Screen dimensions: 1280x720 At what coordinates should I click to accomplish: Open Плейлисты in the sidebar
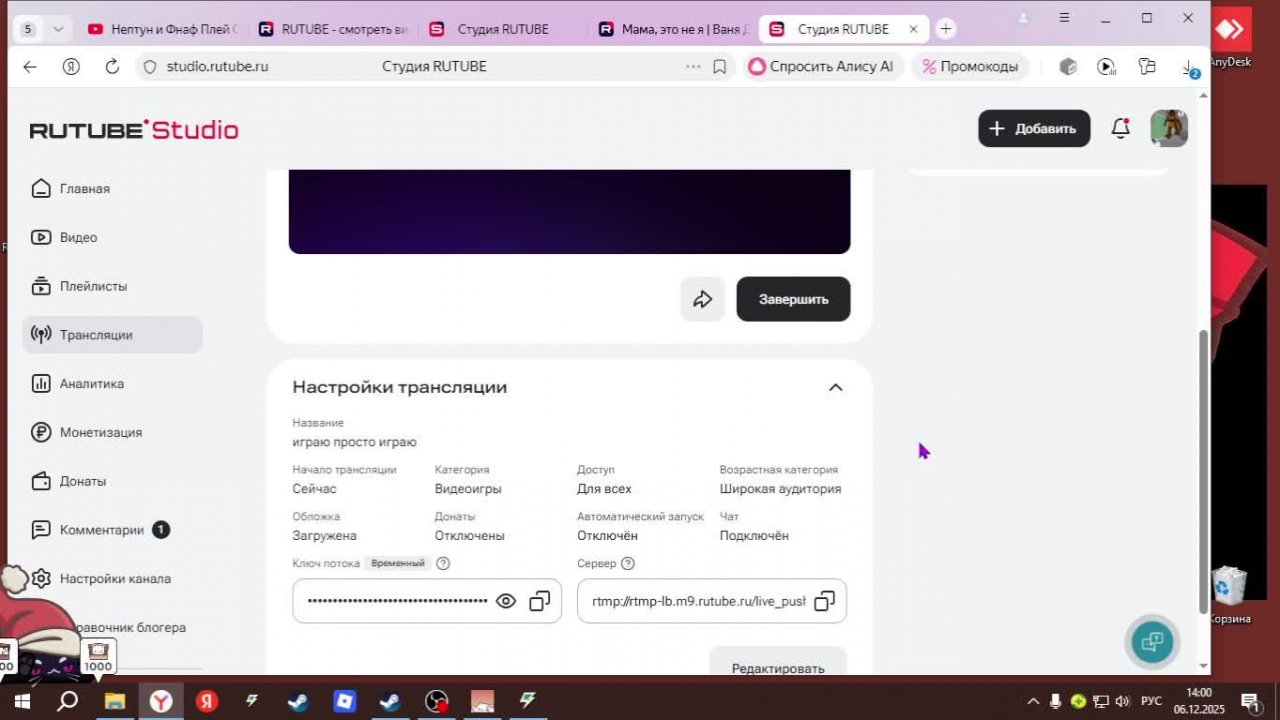coord(93,286)
